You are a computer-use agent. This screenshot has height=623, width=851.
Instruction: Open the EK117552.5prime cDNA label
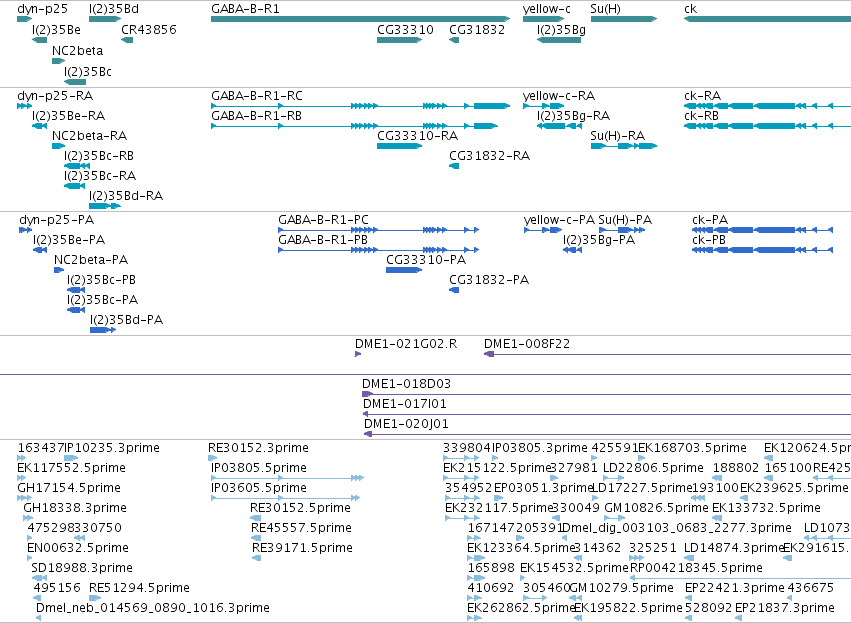pyautogui.click(x=72, y=468)
